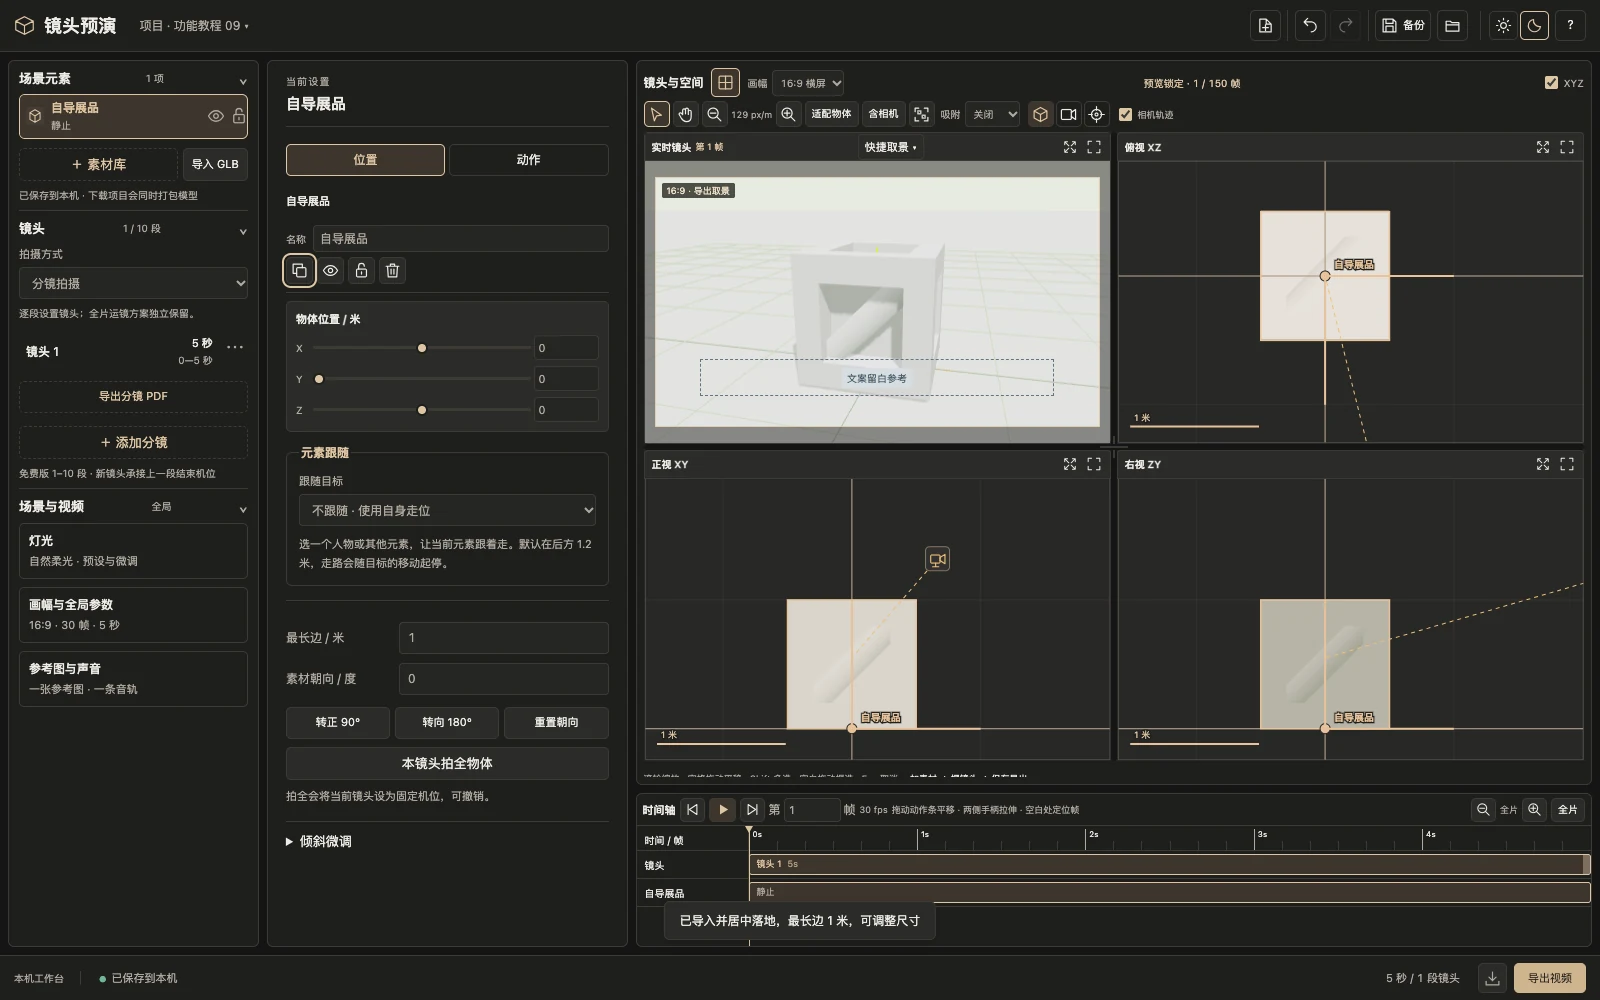Zoom out the viewport scale
The height and width of the screenshot is (1000, 1600).
point(714,114)
